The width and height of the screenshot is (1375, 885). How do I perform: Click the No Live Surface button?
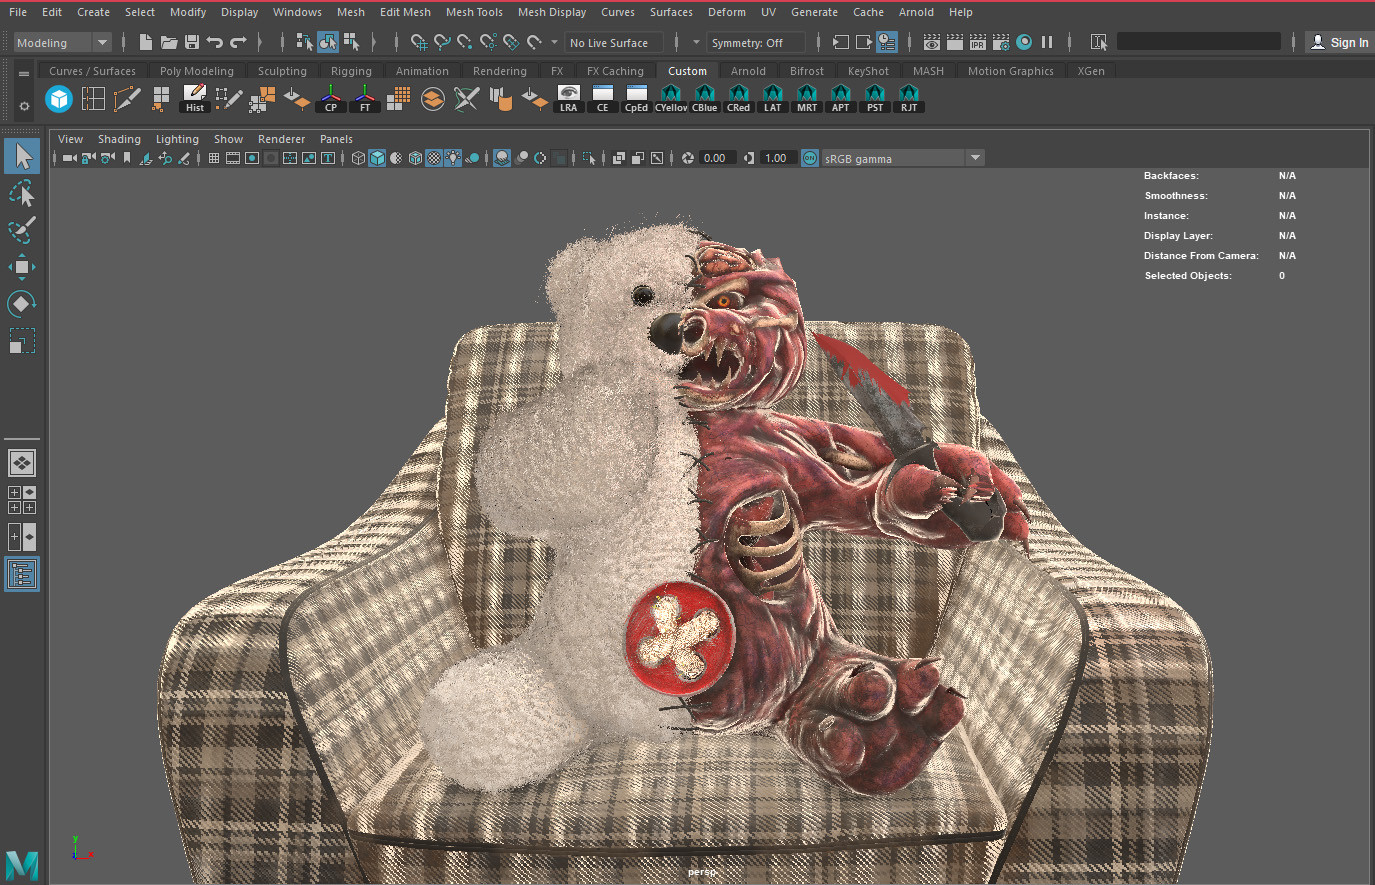(x=613, y=42)
